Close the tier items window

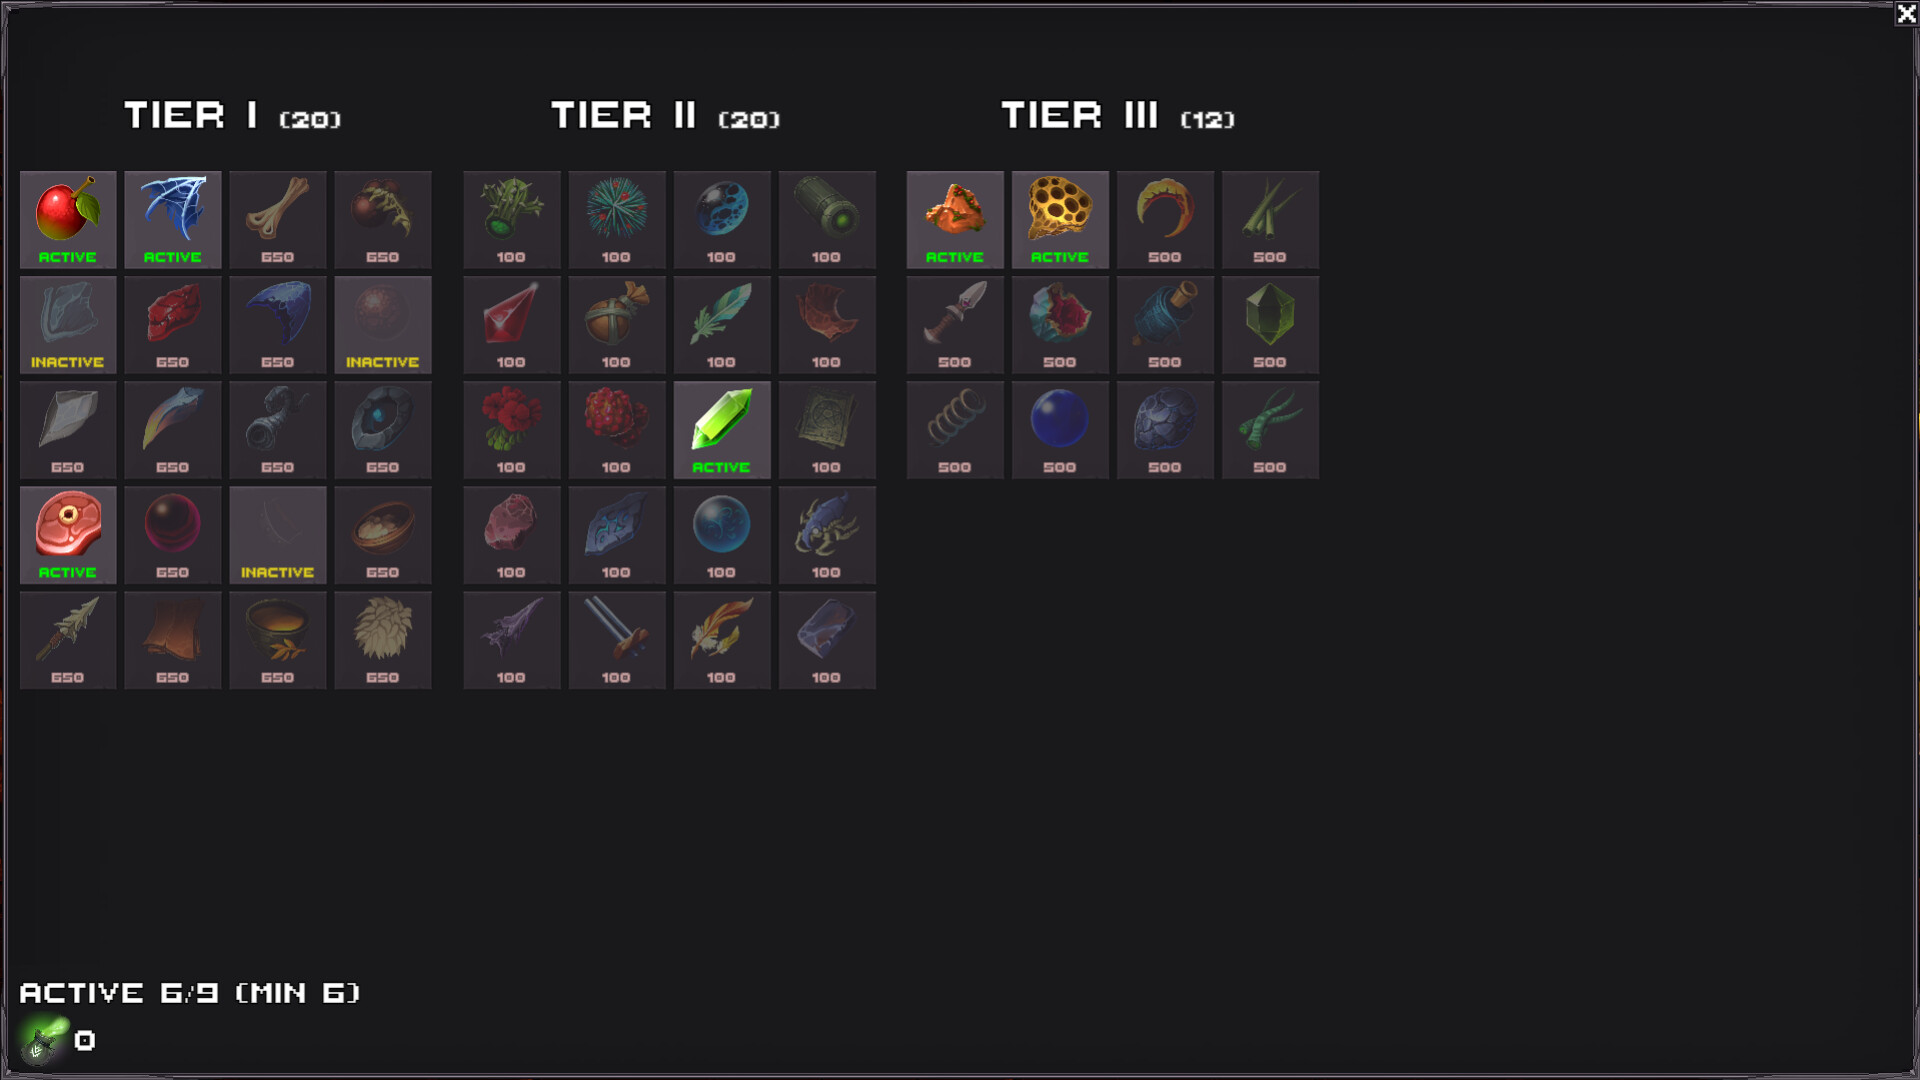(1906, 13)
